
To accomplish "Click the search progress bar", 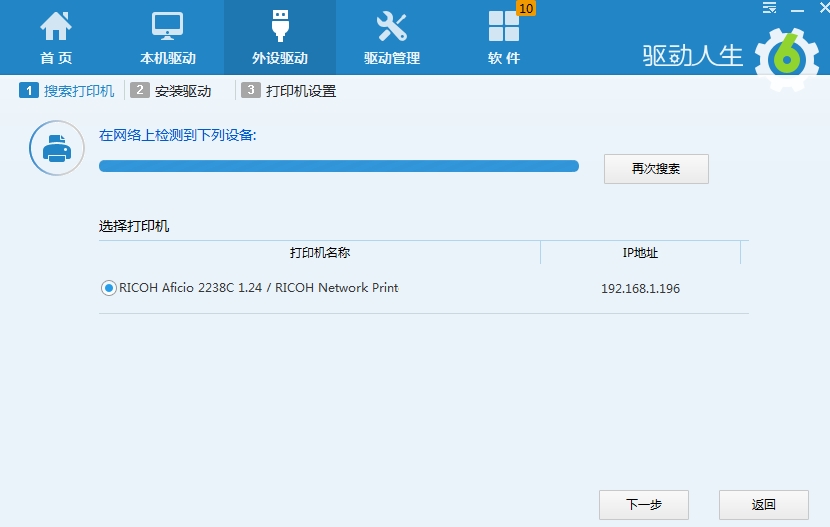I will point(339,166).
